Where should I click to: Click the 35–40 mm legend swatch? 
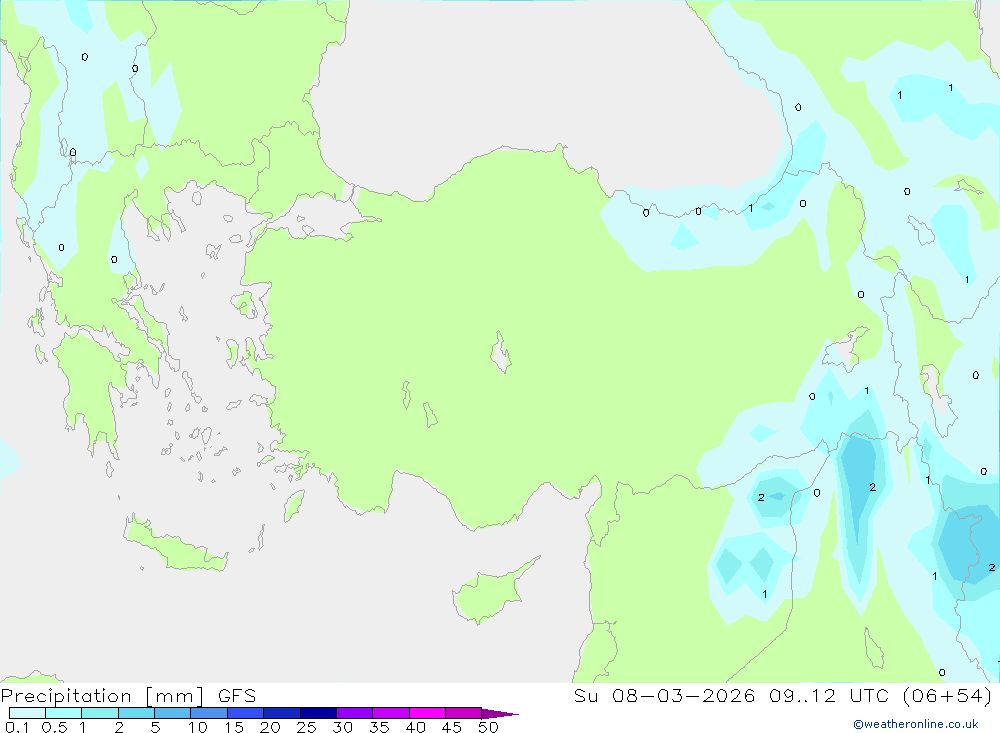click(390, 713)
